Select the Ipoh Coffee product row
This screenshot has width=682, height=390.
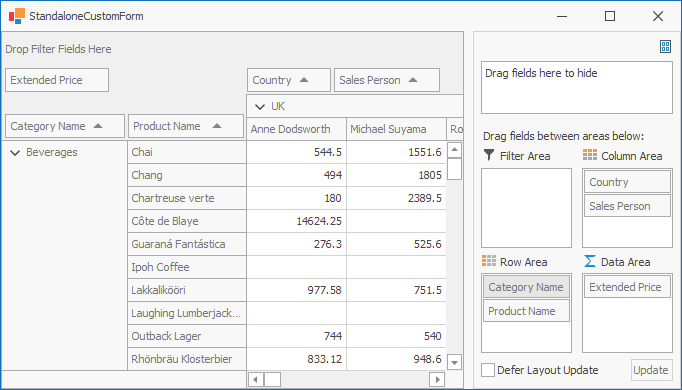pyautogui.click(x=187, y=267)
